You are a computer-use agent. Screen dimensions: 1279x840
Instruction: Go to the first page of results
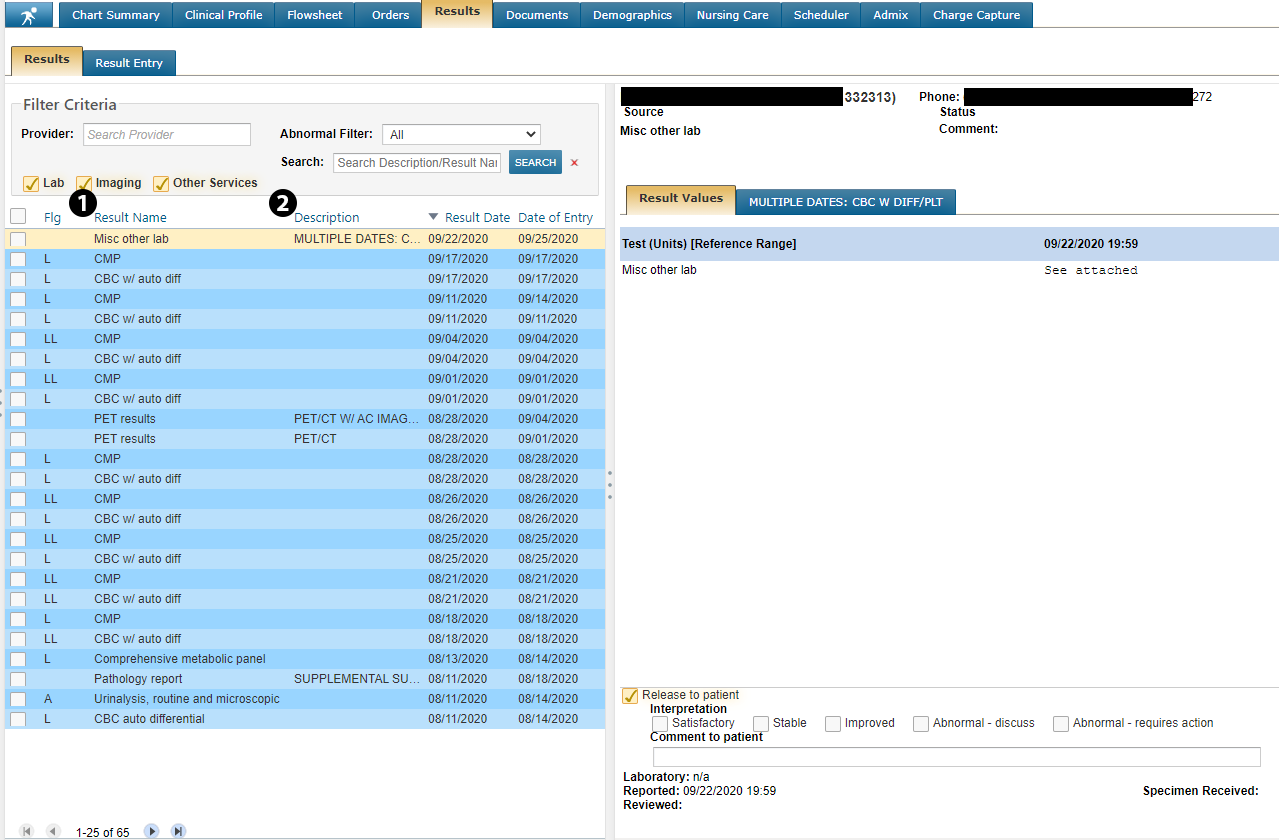coord(27,831)
